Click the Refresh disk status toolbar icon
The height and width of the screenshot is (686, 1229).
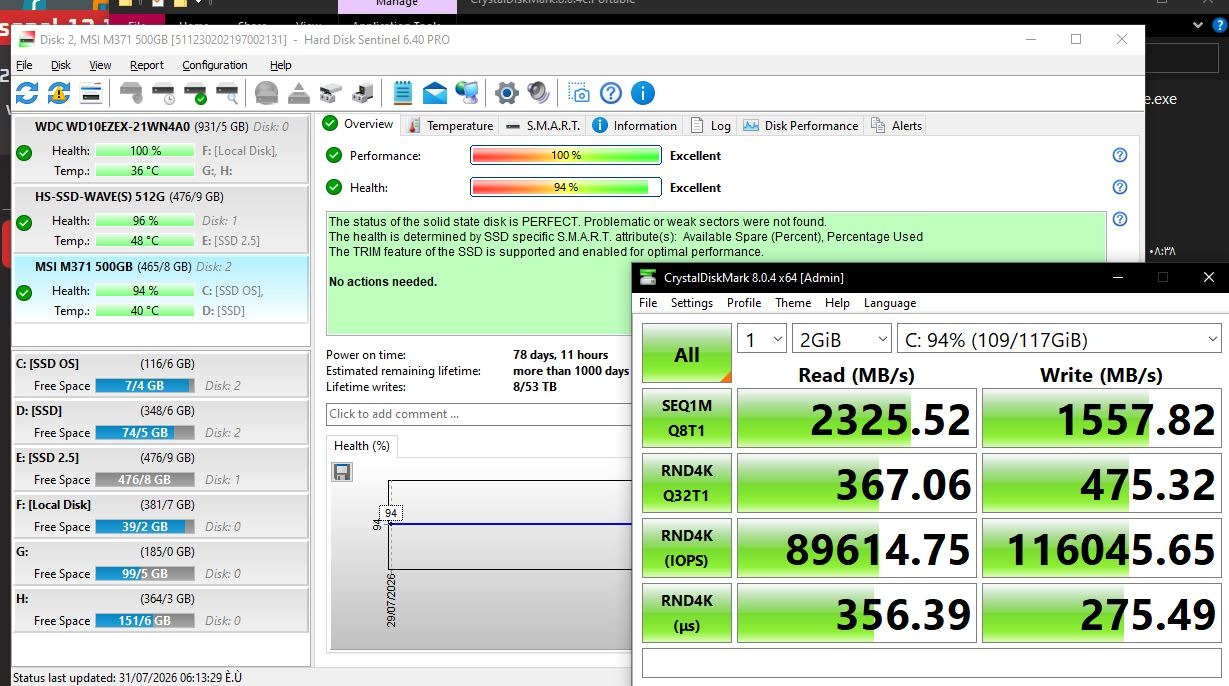pos(27,93)
